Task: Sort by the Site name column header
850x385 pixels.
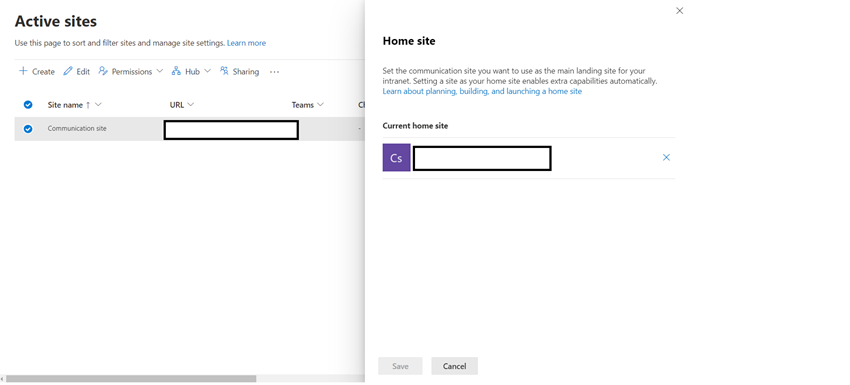Action: point(65,105)
